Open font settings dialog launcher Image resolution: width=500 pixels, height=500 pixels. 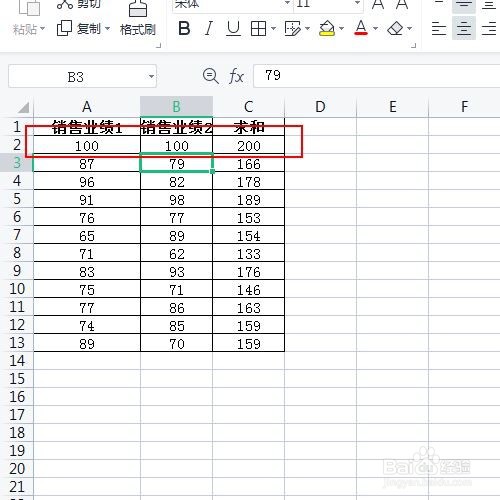(x=414, y=45)
